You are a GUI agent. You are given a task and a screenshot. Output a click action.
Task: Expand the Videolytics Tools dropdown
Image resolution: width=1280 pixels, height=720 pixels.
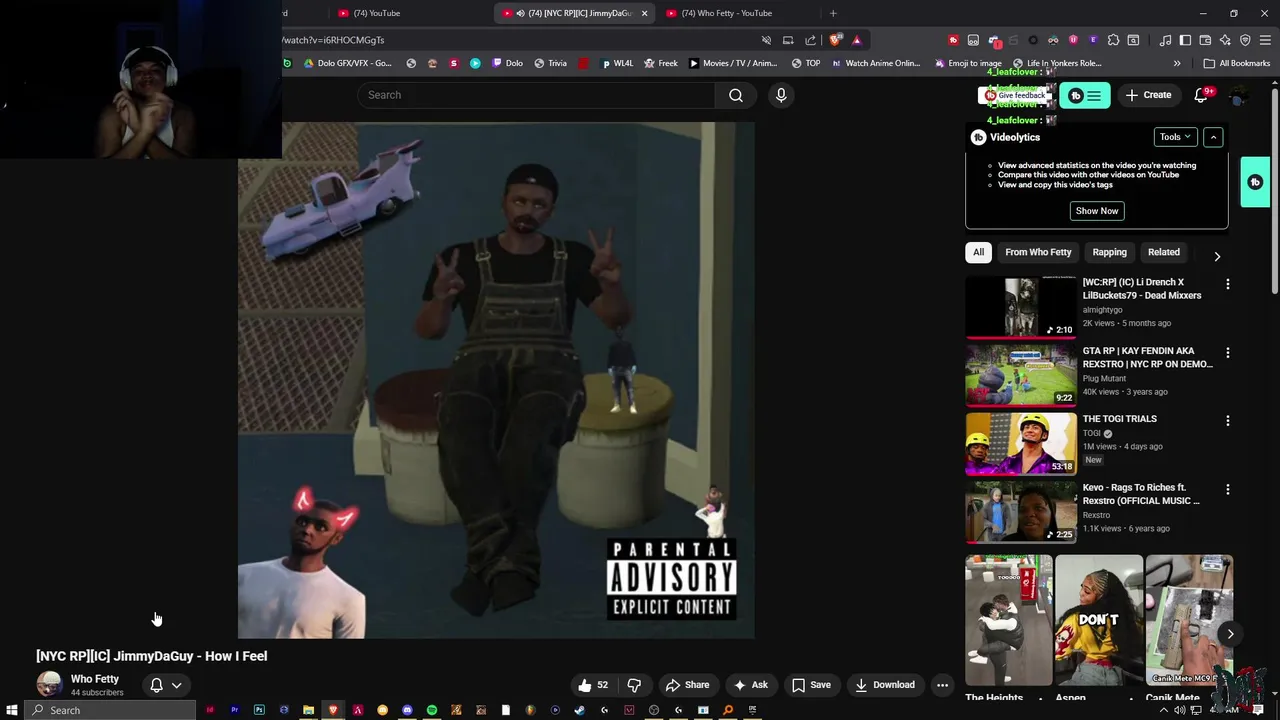coord(1174,137)
